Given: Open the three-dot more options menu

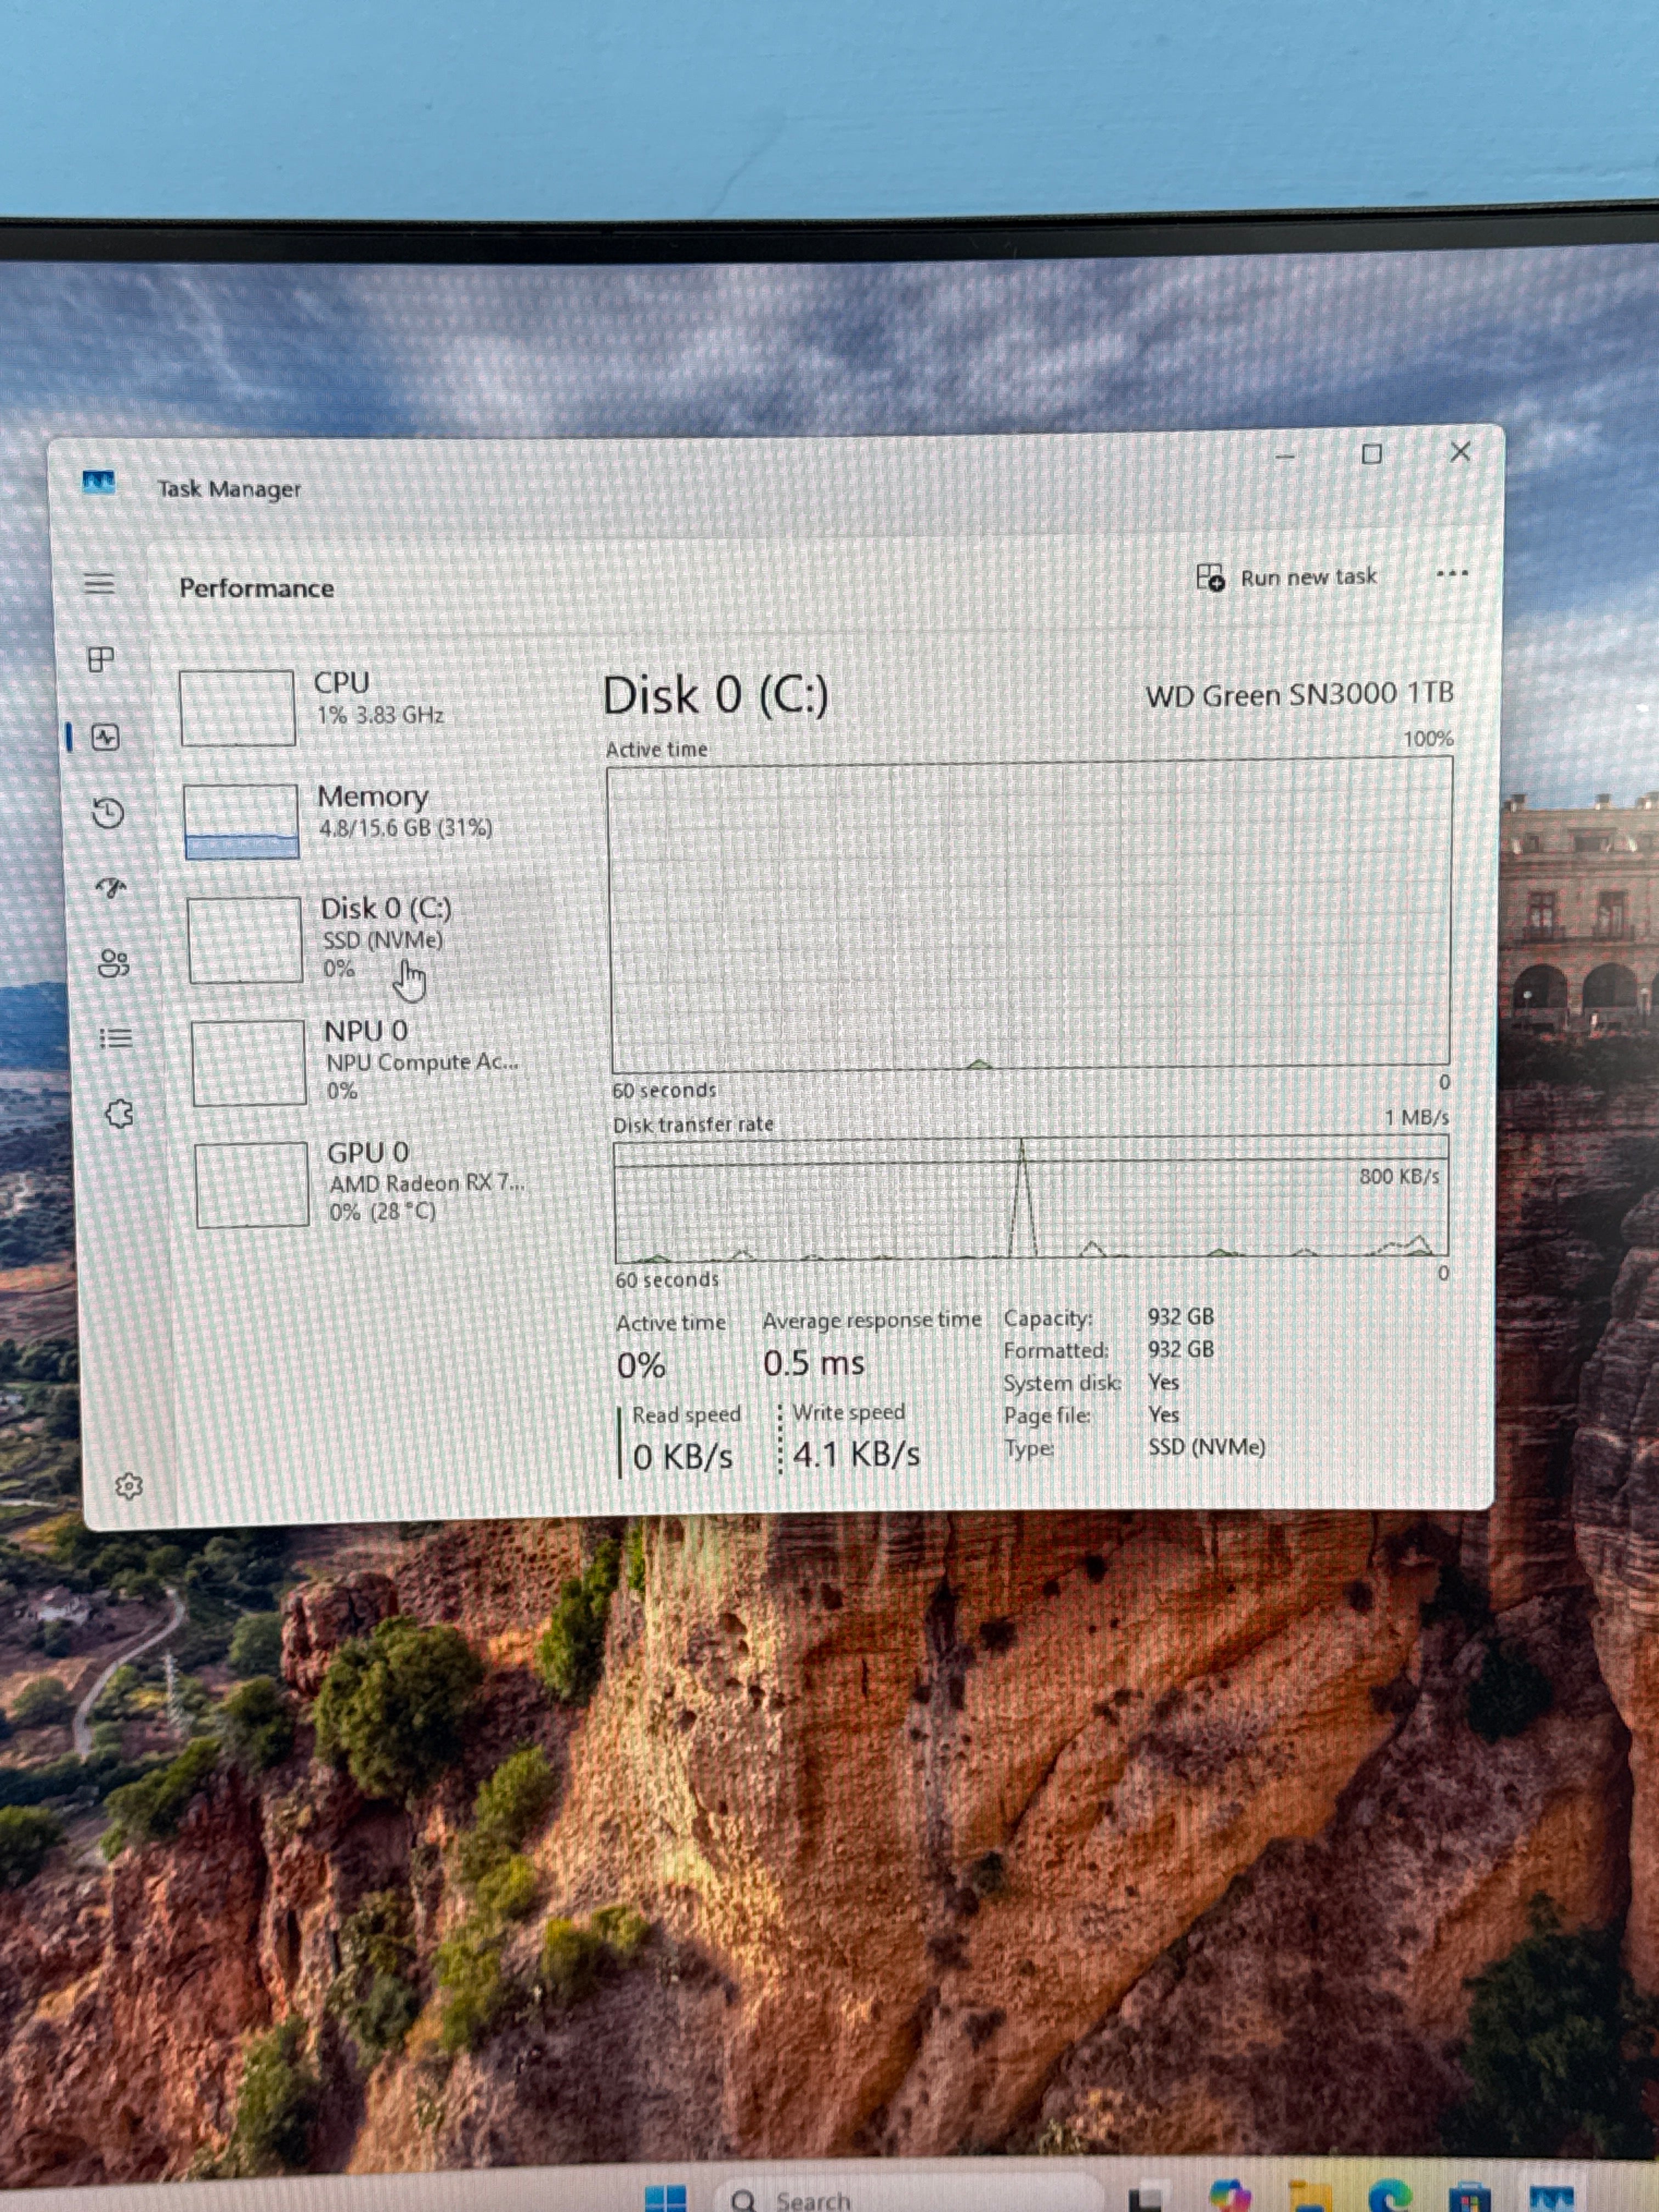Looking at the screenshot, I should click(1451, 574).
